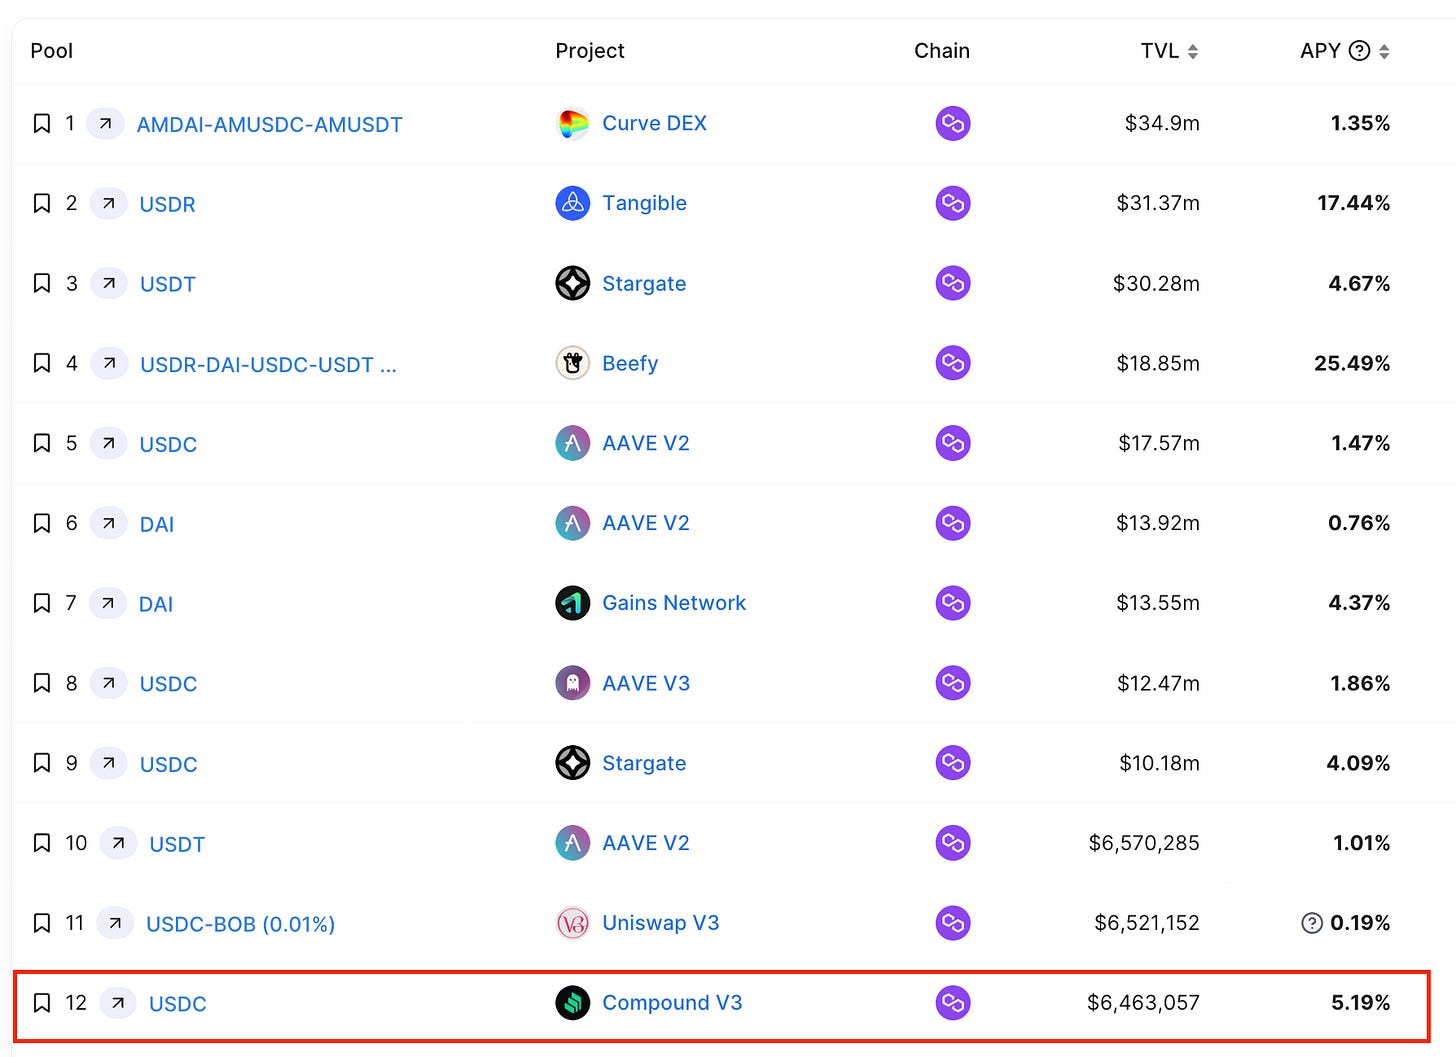Bookmark the Compound V3 USDC pool

tap(42, 1003)
